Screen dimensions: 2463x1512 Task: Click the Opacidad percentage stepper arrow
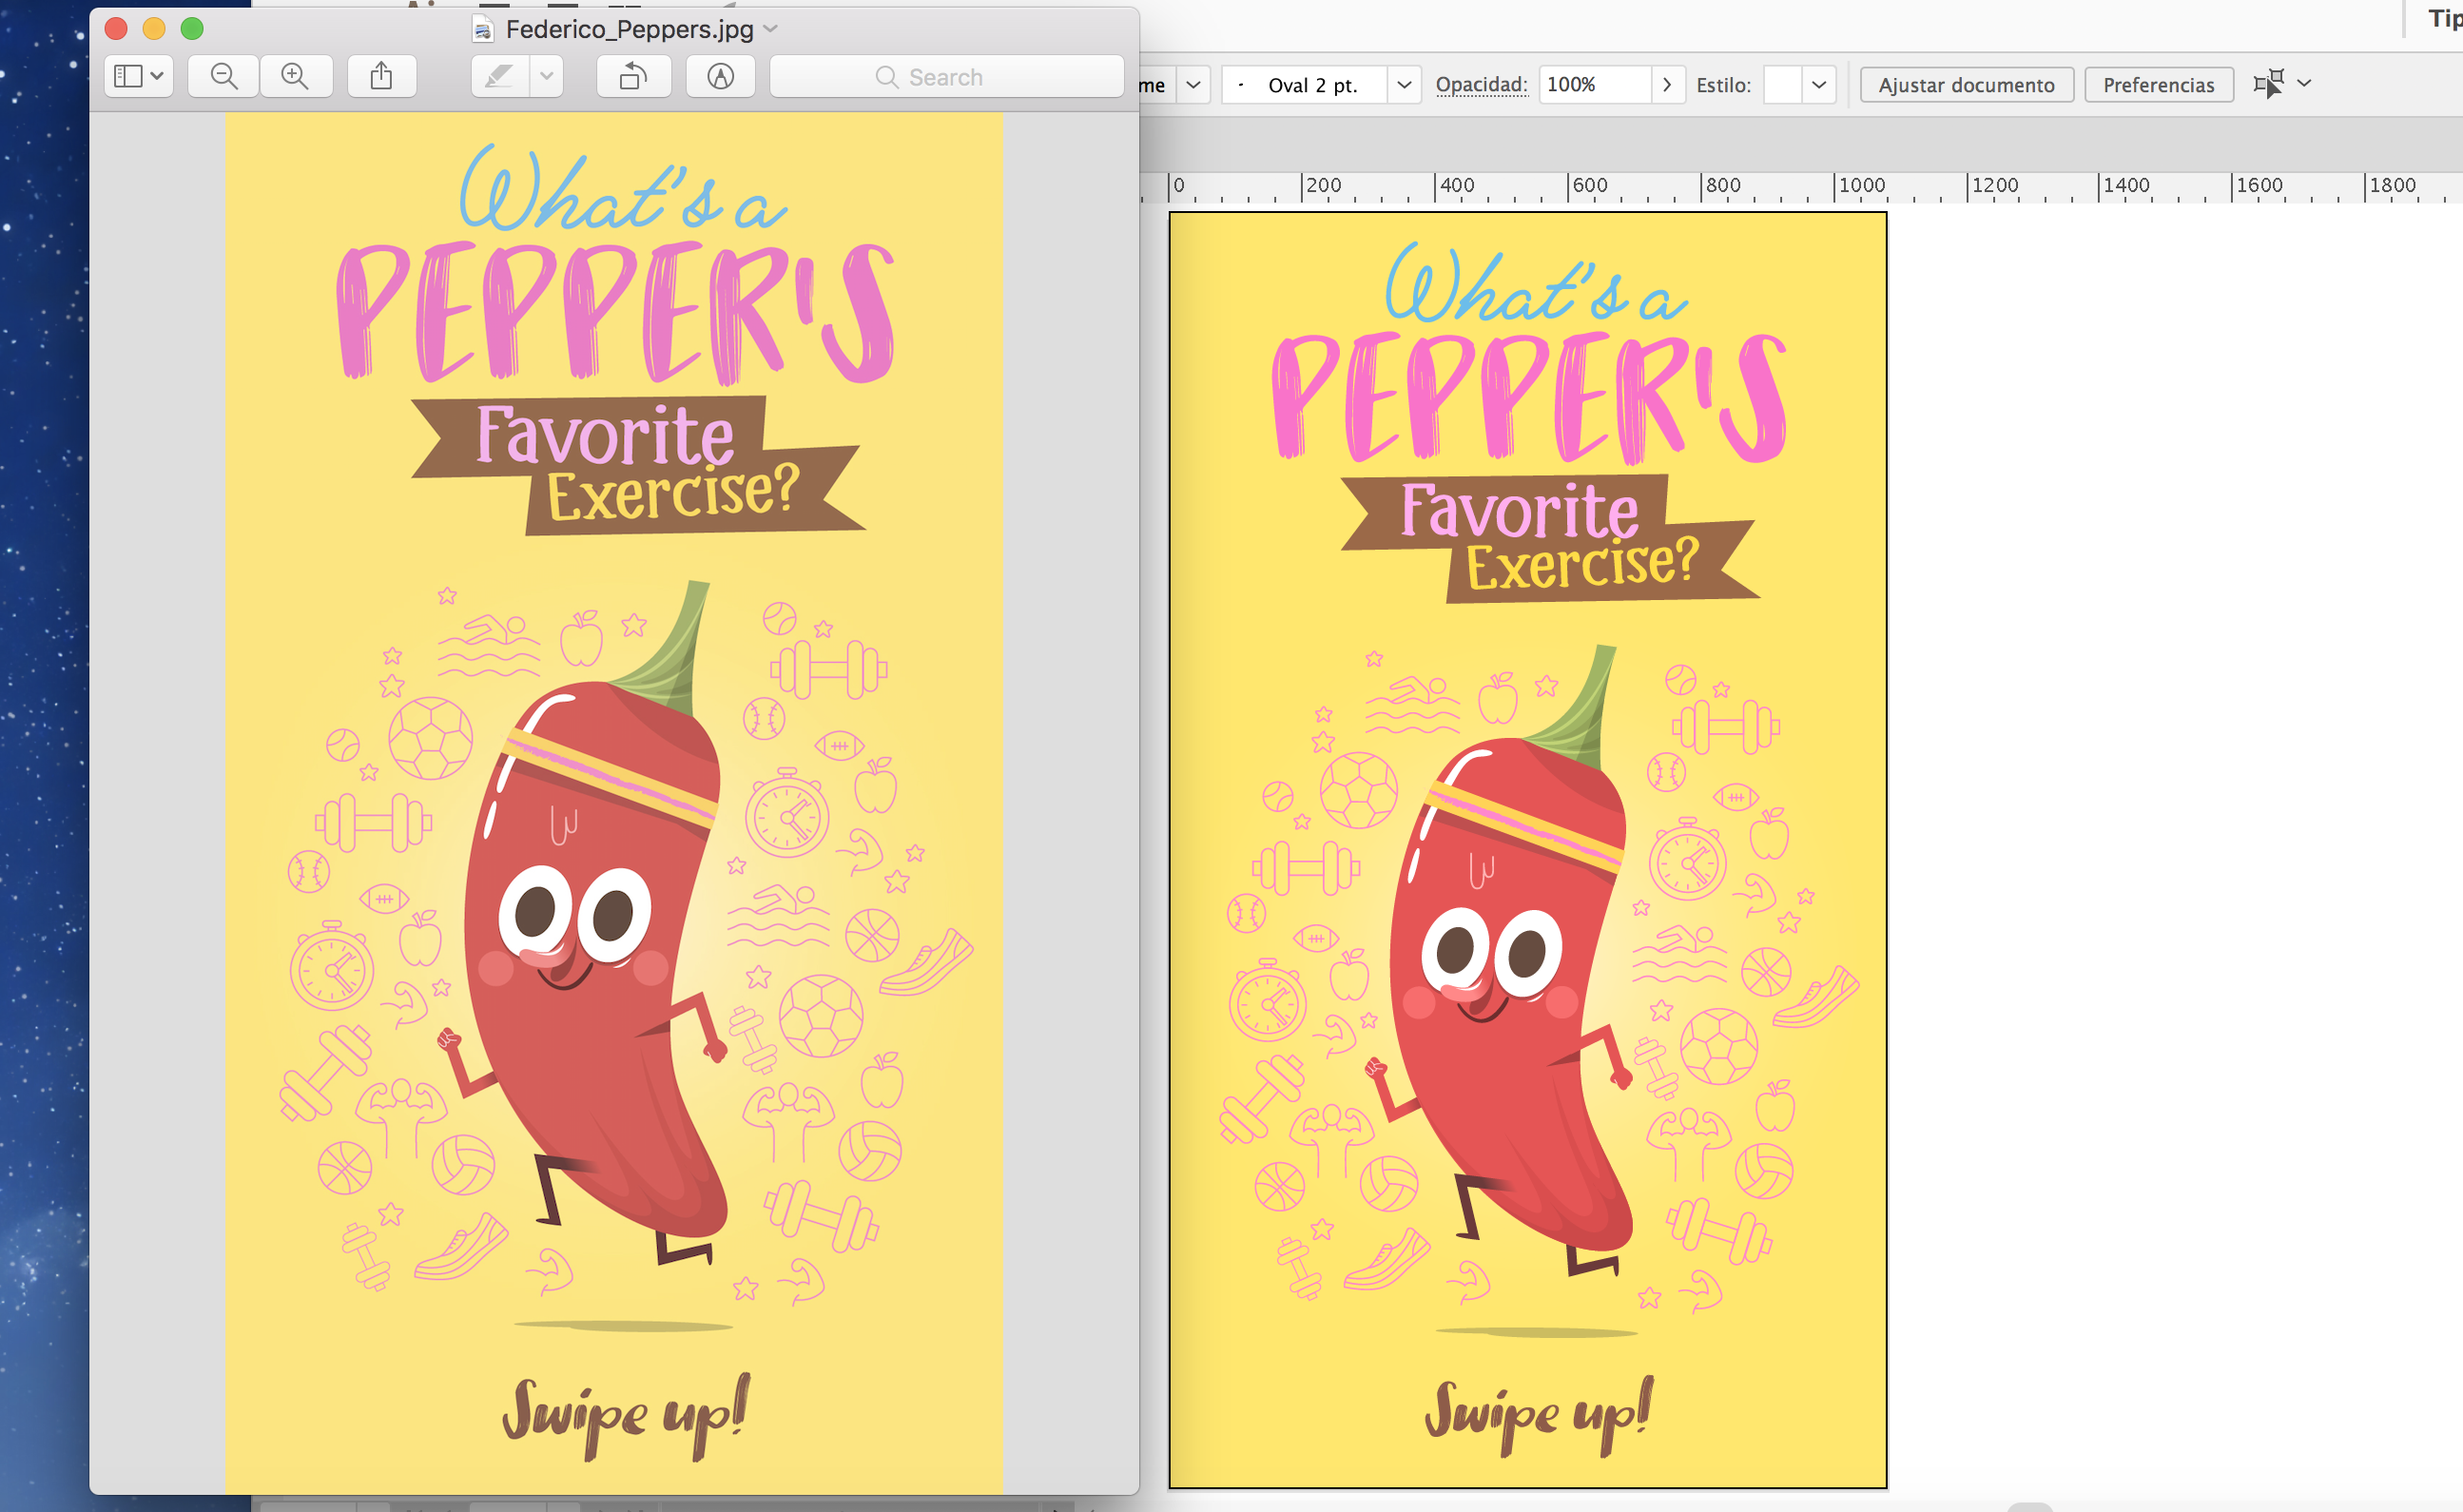[x=1666, y=83]
